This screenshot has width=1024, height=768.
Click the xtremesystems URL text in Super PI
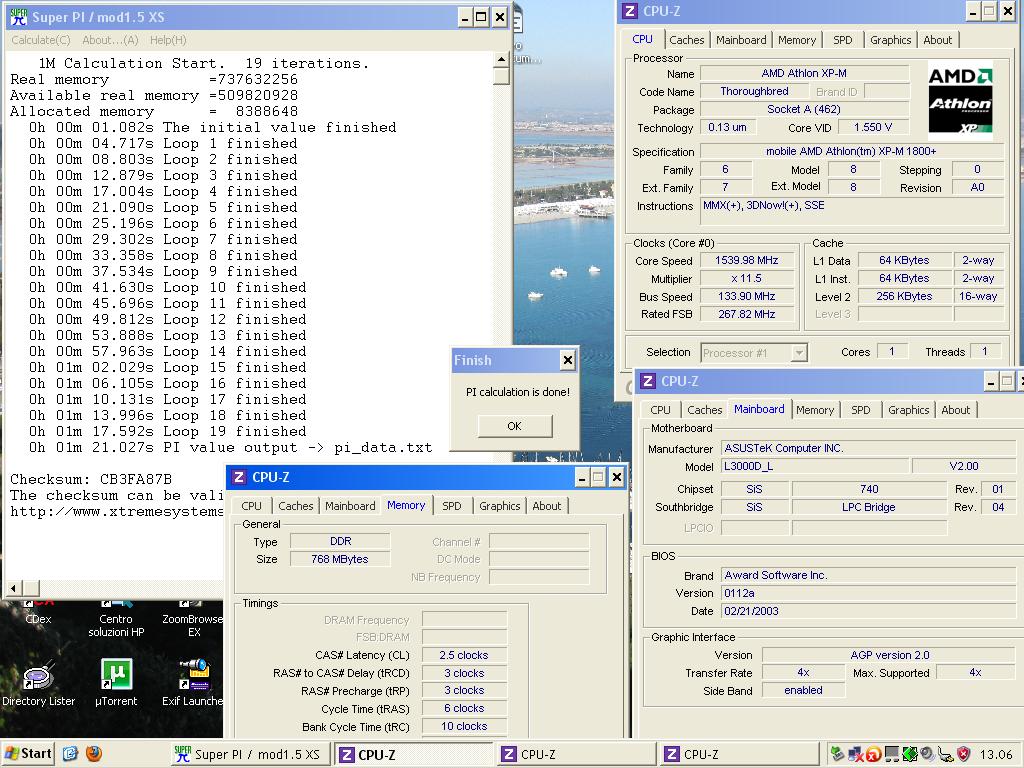pyautogui.click(x=117, y=511)
